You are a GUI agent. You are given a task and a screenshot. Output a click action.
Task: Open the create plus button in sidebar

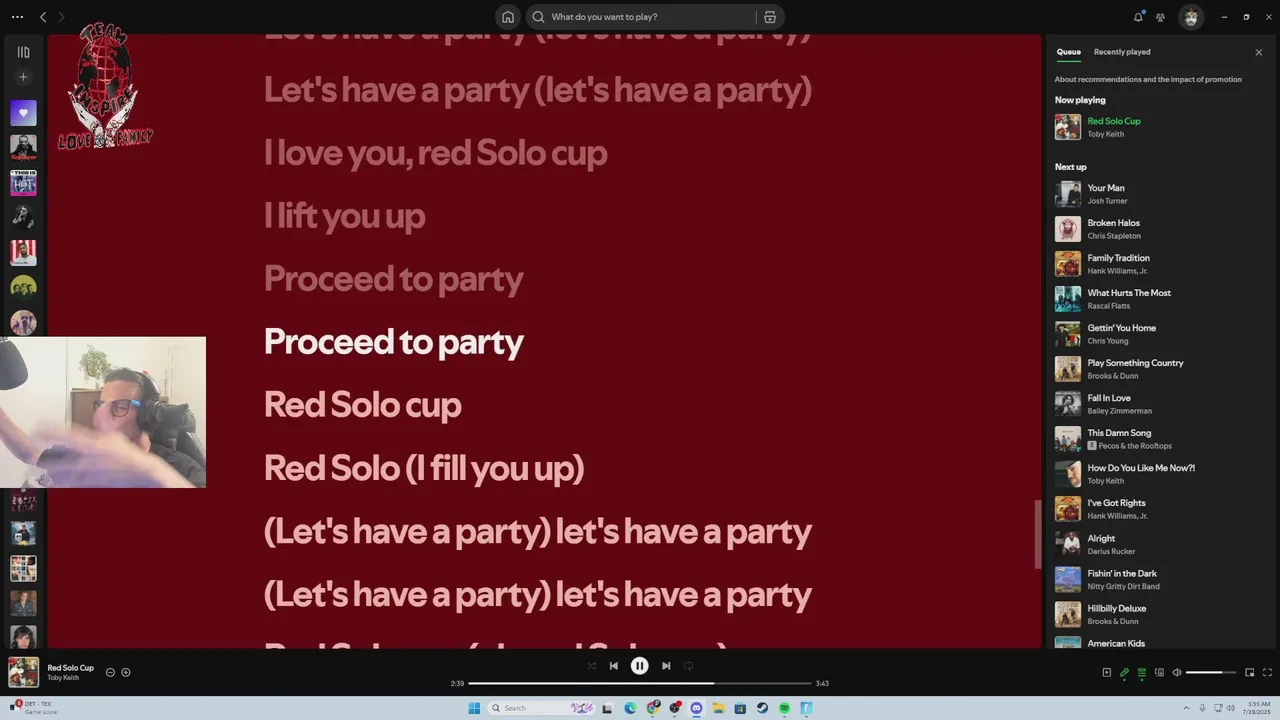[x=23, y=77]
